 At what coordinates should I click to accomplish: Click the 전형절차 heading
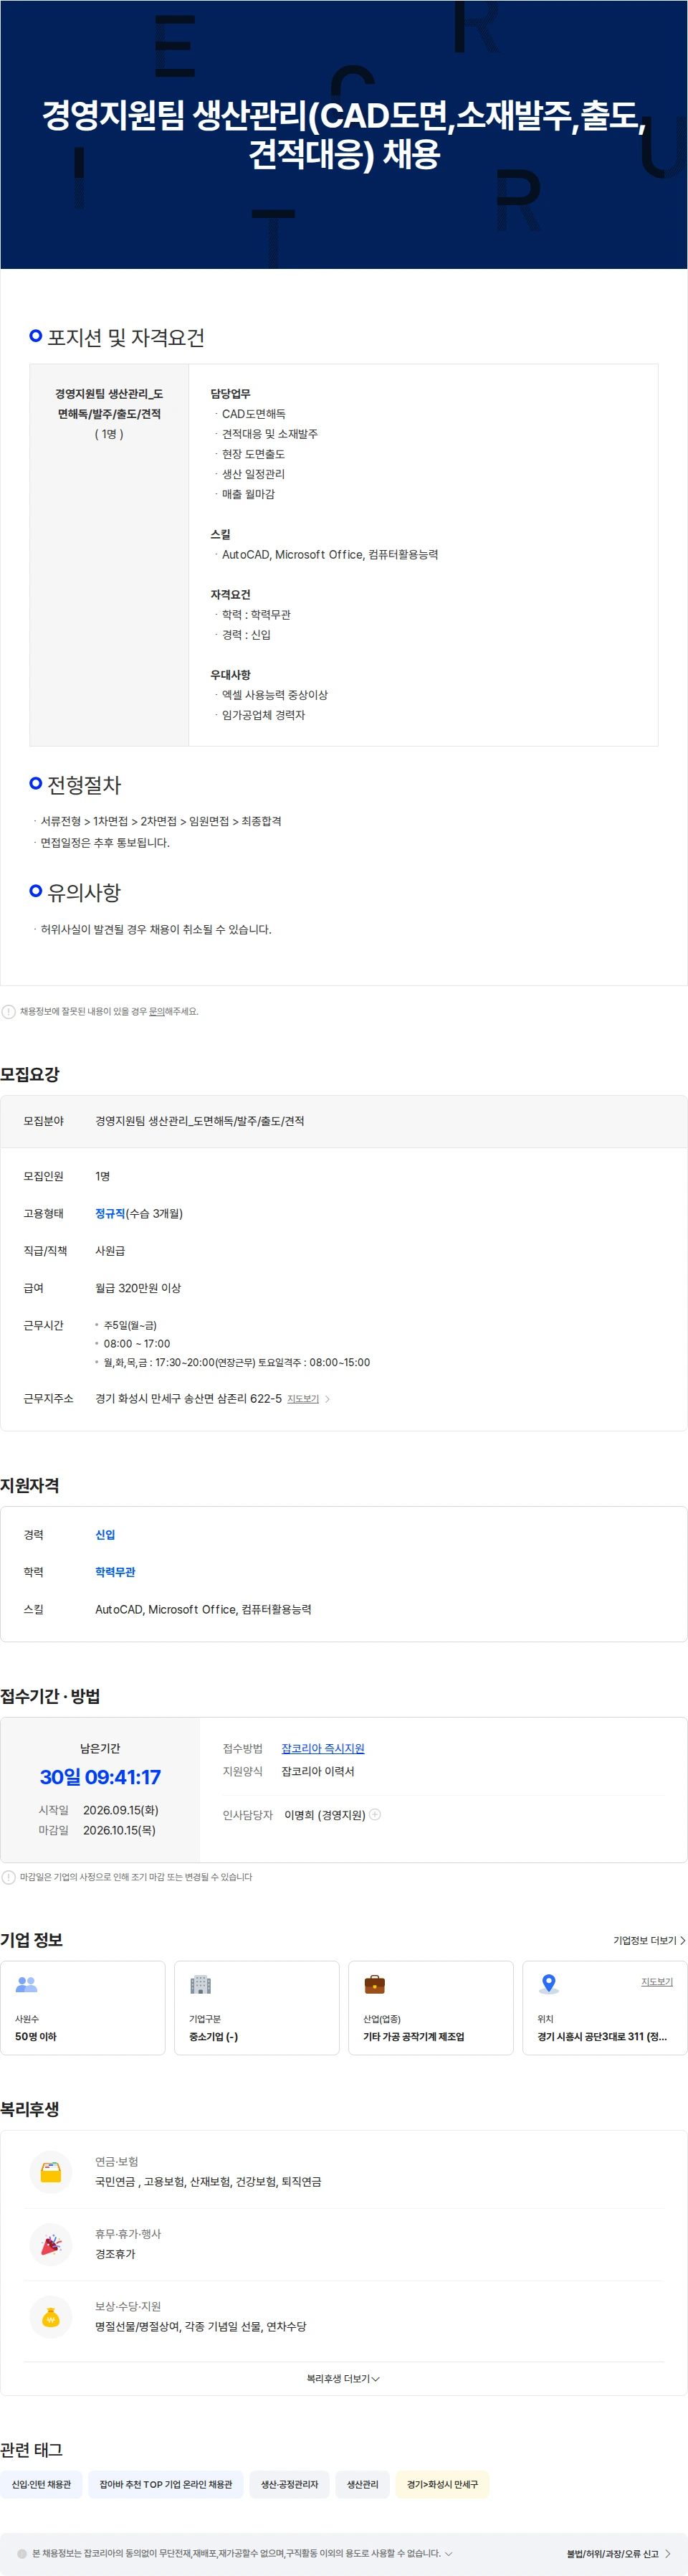click(x=84, y=785)
